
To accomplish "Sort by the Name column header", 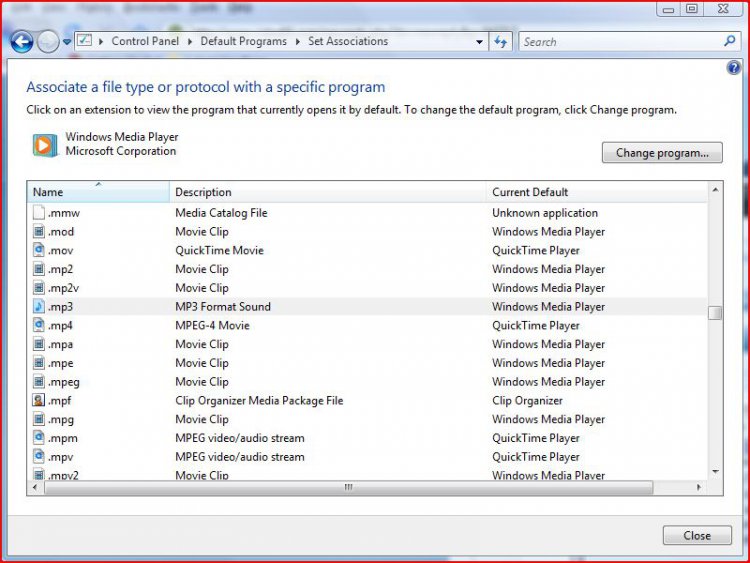I will 98,192.
